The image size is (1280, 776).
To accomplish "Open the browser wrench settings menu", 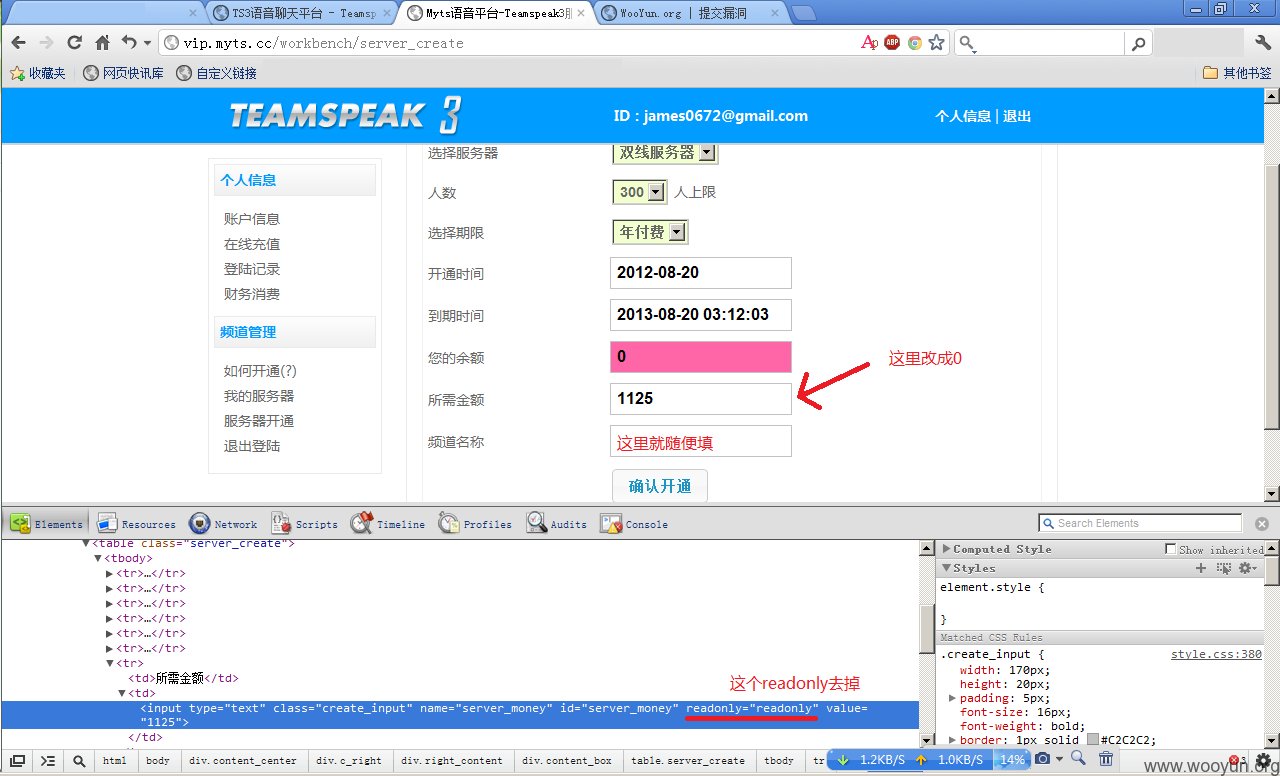I will pos(1262,43).
